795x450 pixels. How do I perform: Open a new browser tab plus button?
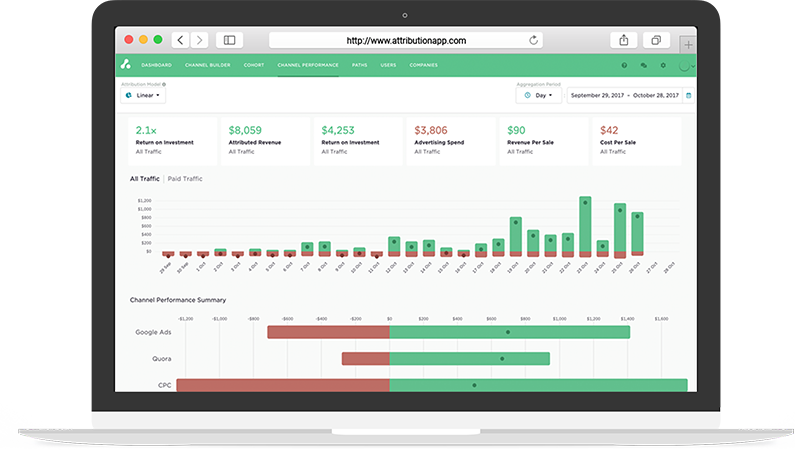[x=688, y=45]
